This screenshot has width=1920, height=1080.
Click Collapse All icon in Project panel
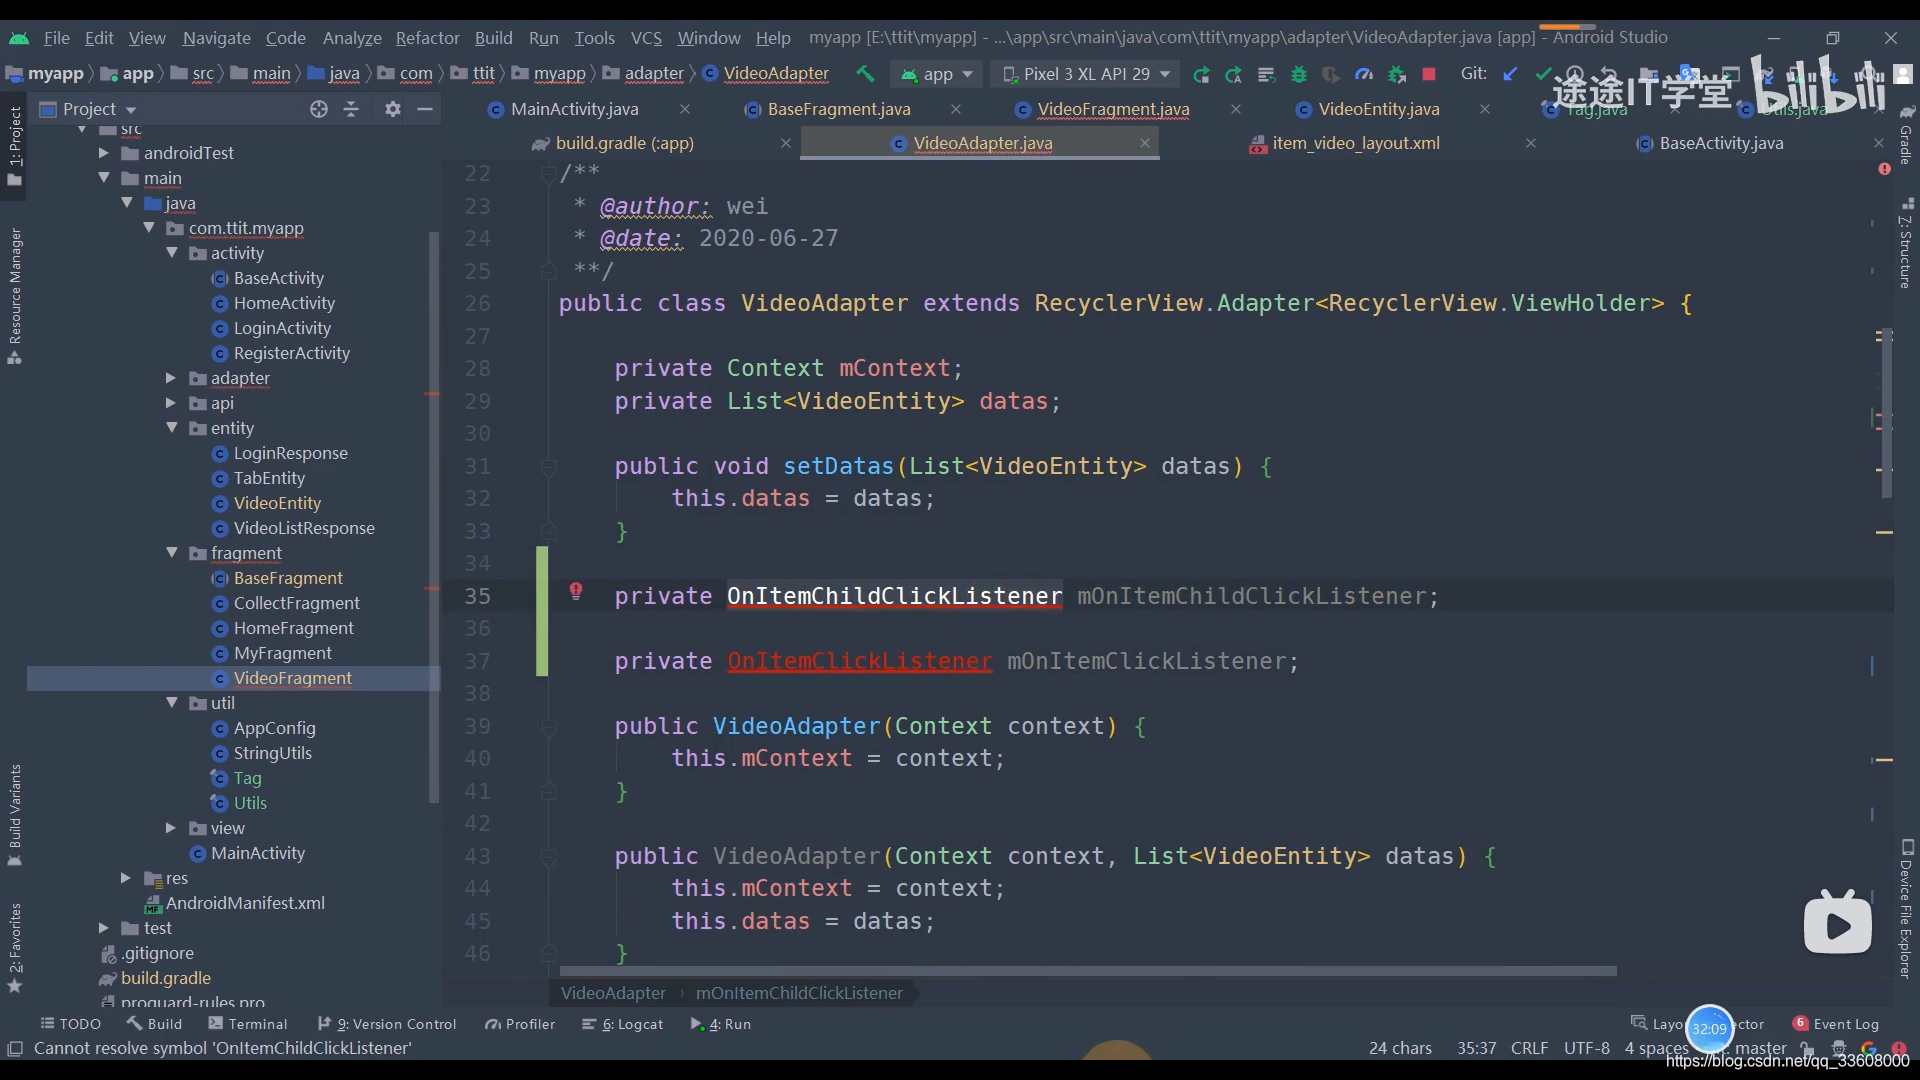(x=351, y=109)
